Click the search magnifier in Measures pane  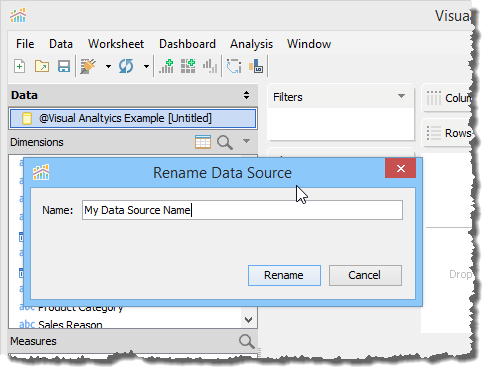[247, 341]
